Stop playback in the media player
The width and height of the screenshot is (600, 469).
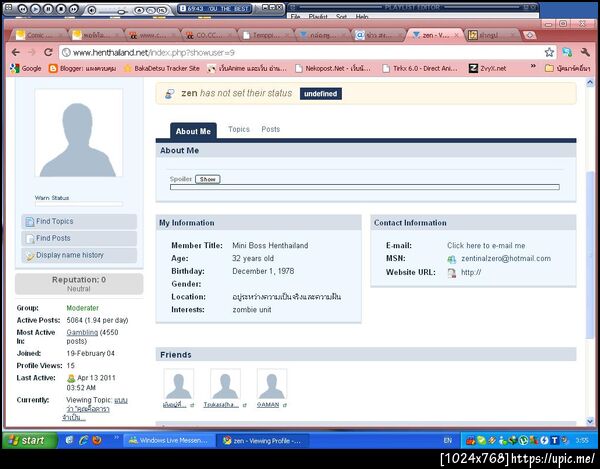click(61, 9)
